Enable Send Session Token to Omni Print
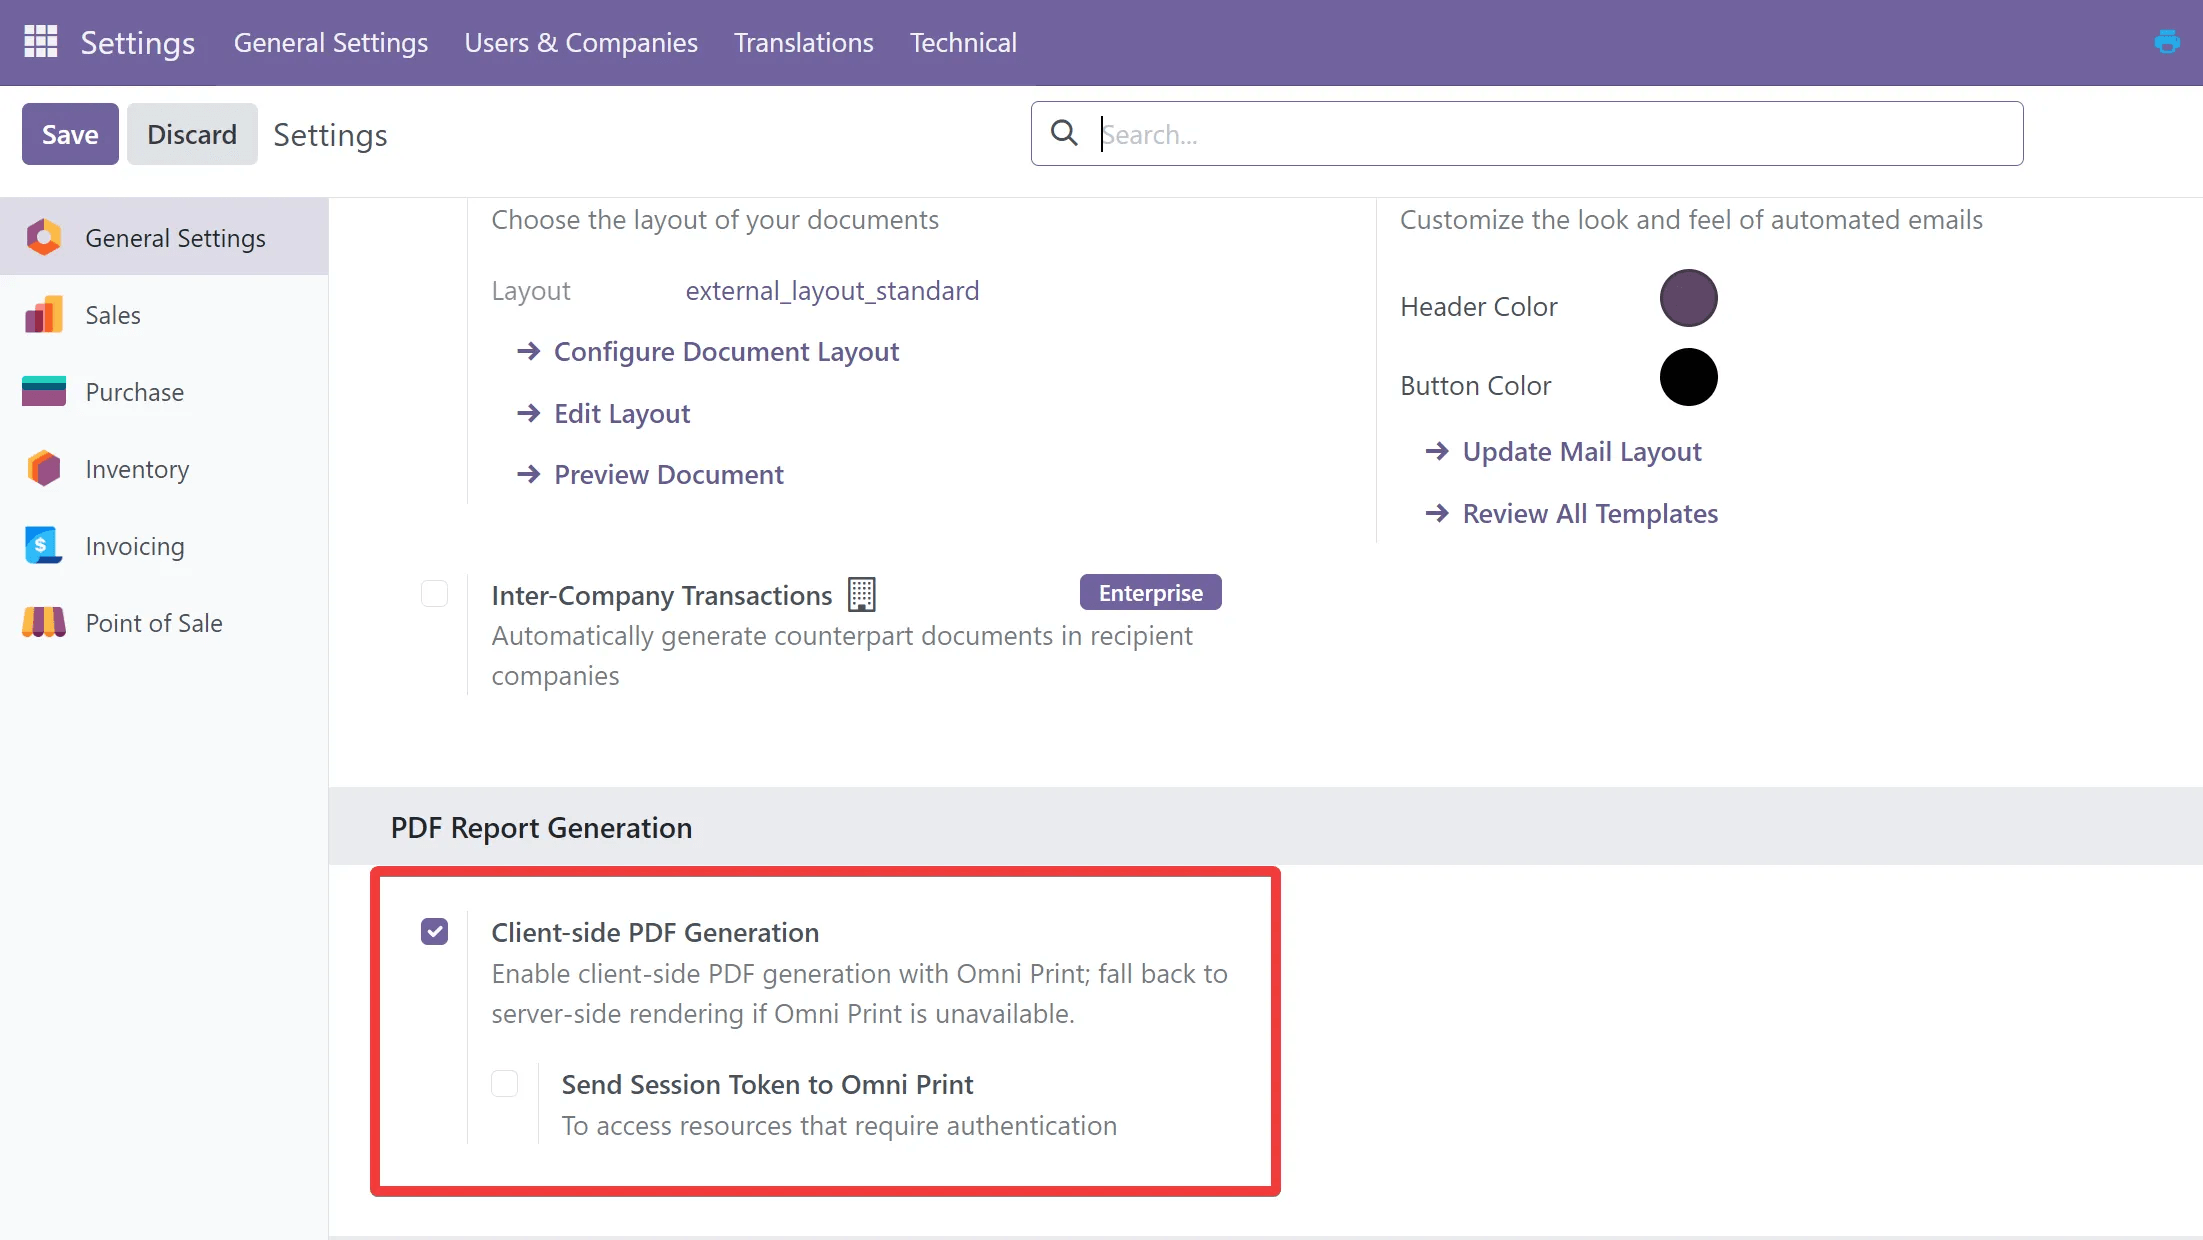 (x=505, y=1083)
